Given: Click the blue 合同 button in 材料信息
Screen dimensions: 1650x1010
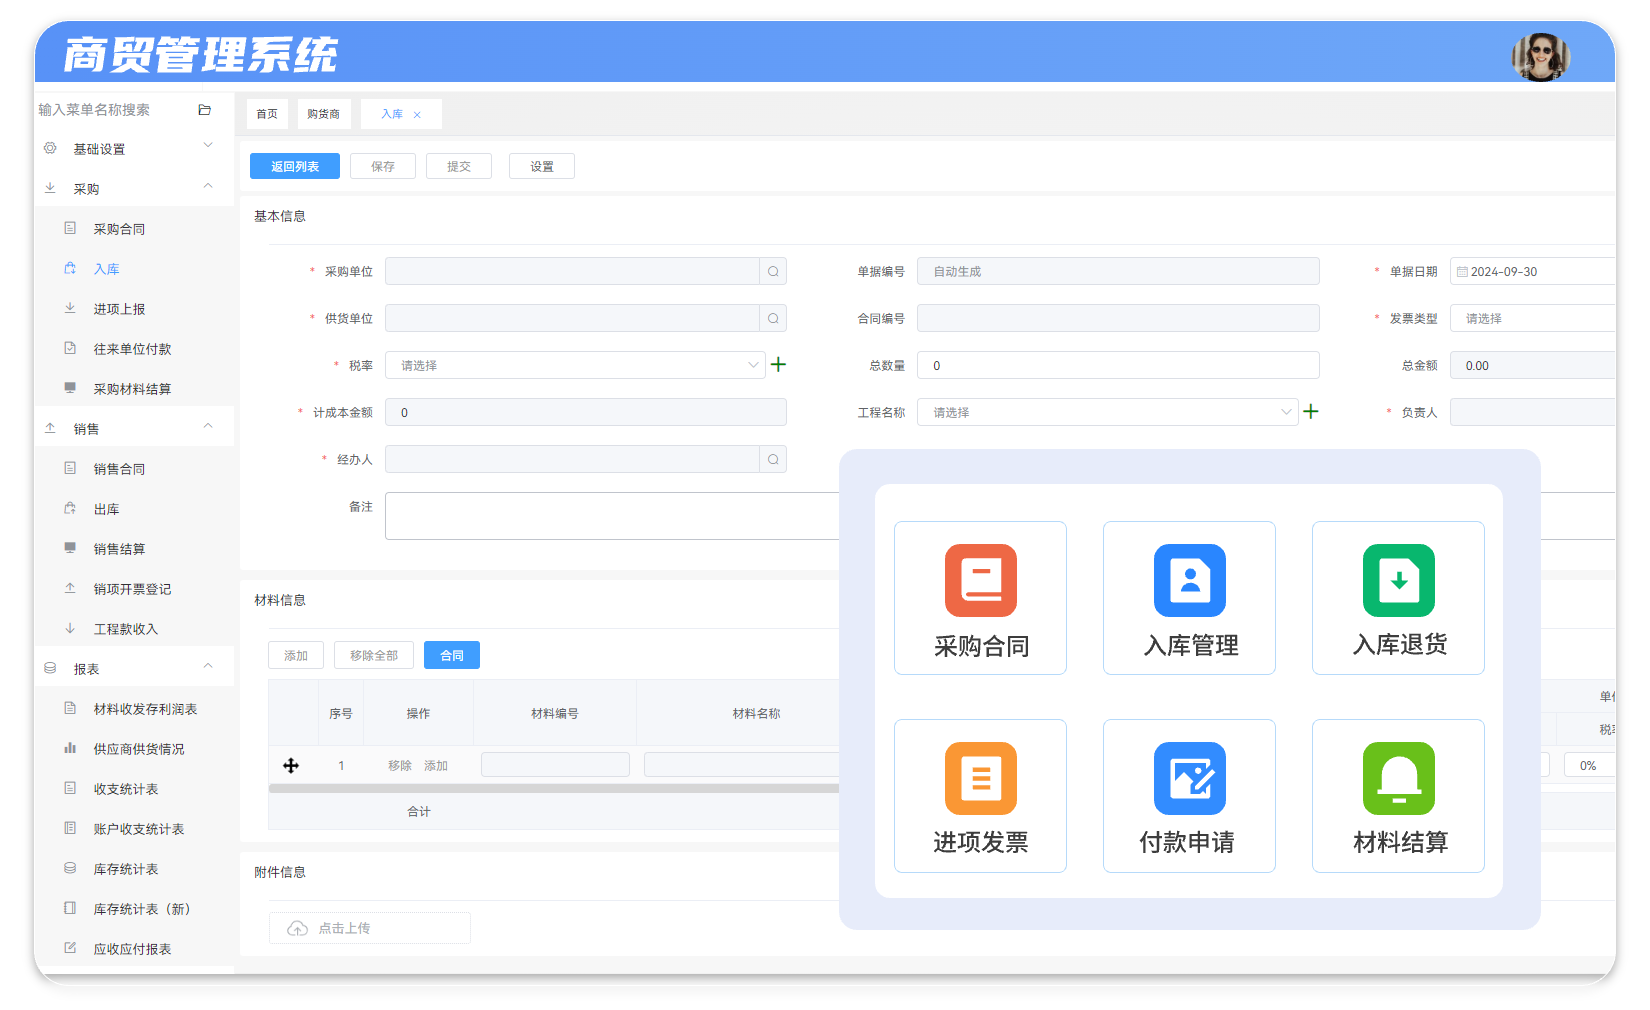Looking at the screenshot, I should coord(452,655).
